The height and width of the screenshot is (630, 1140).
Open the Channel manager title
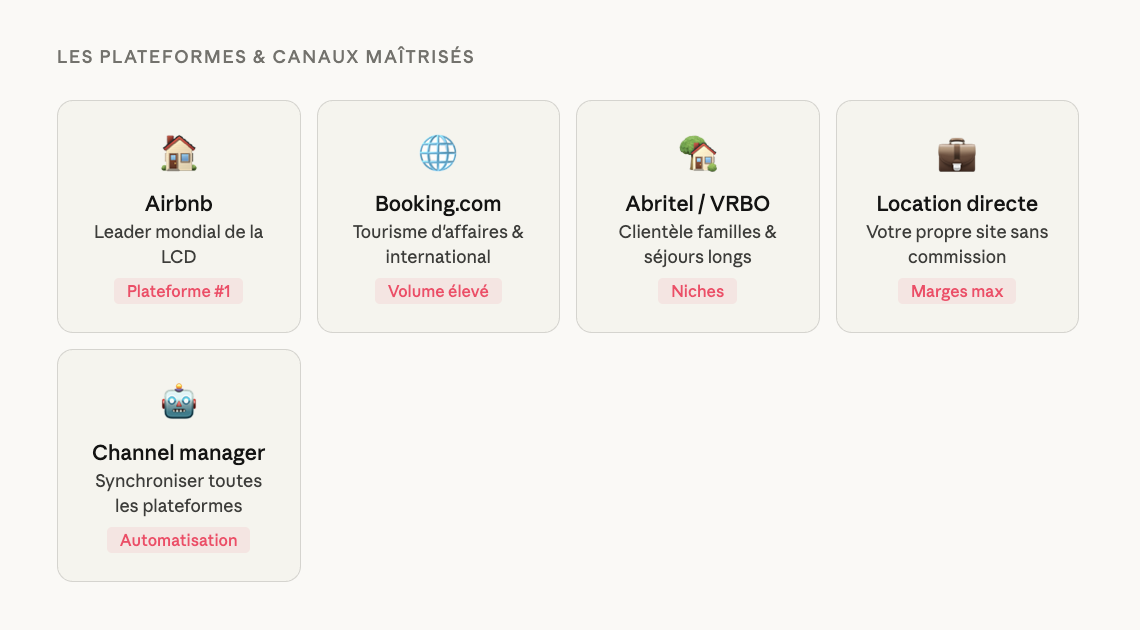[179, 453]
